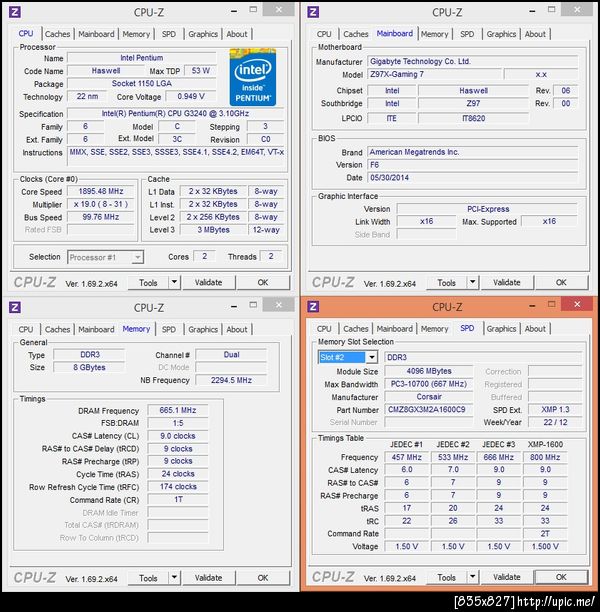Click Validate button in Memory window

[x=208, y=578]
